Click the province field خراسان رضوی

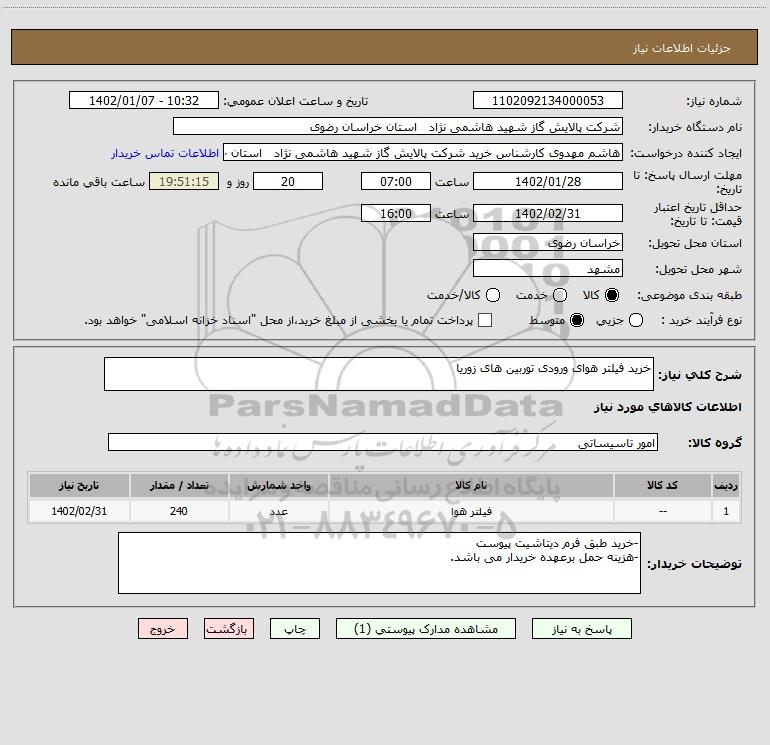[x=548, y=243]
